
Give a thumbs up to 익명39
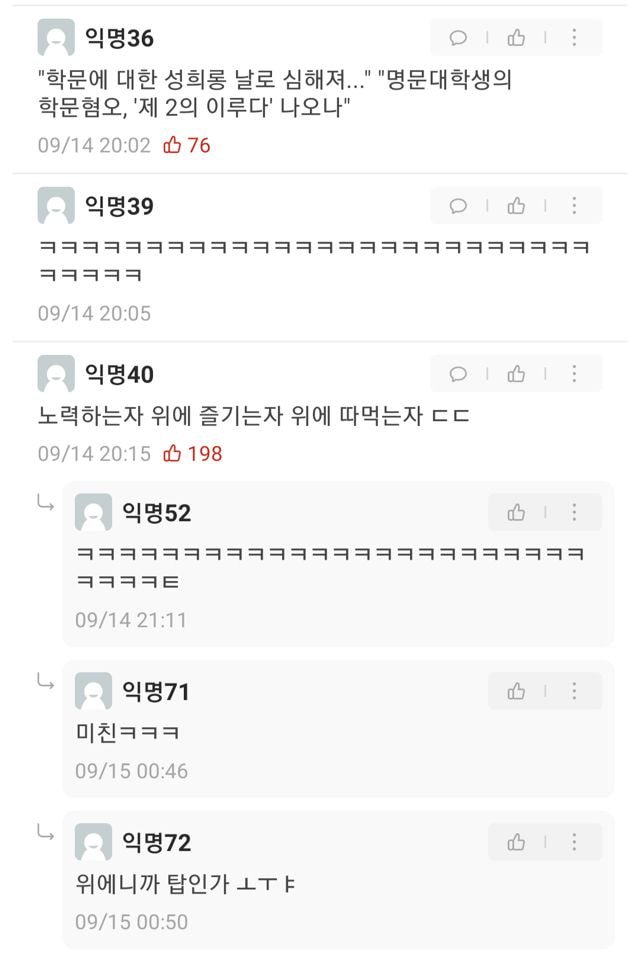coord(516,206)
